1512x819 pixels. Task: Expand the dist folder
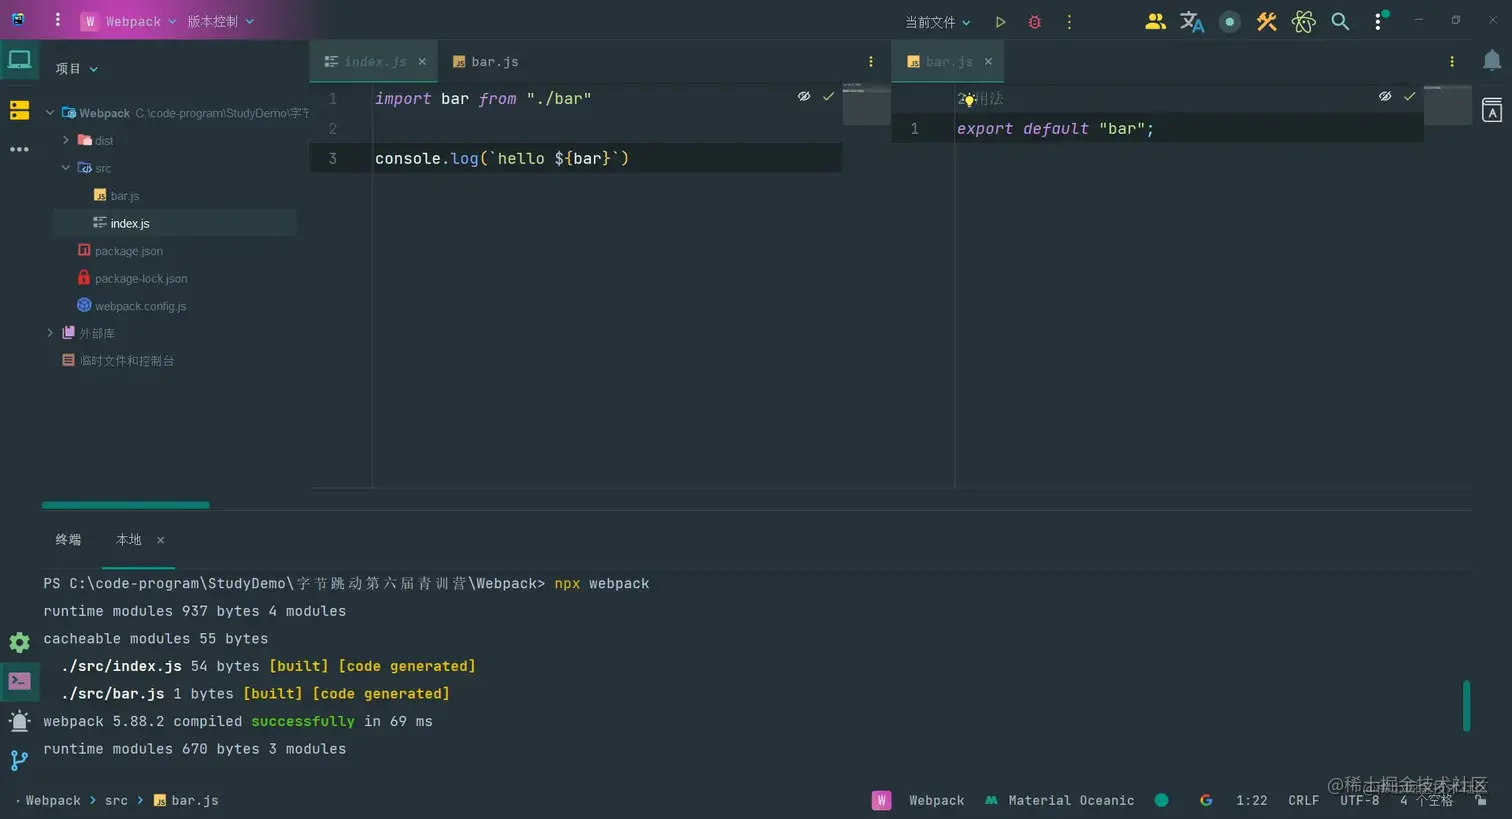tap(66, 140)
